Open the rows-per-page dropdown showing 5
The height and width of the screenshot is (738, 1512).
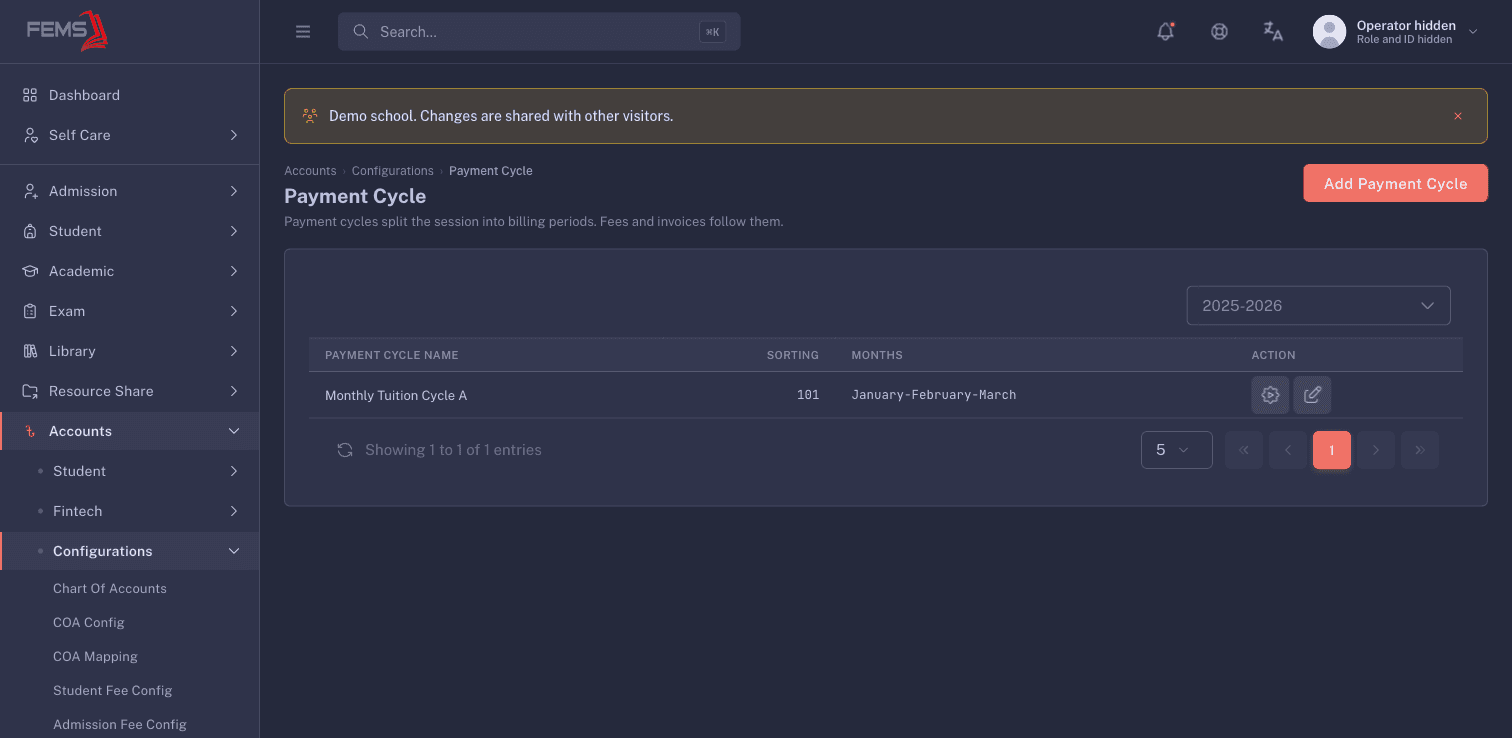1176,450
